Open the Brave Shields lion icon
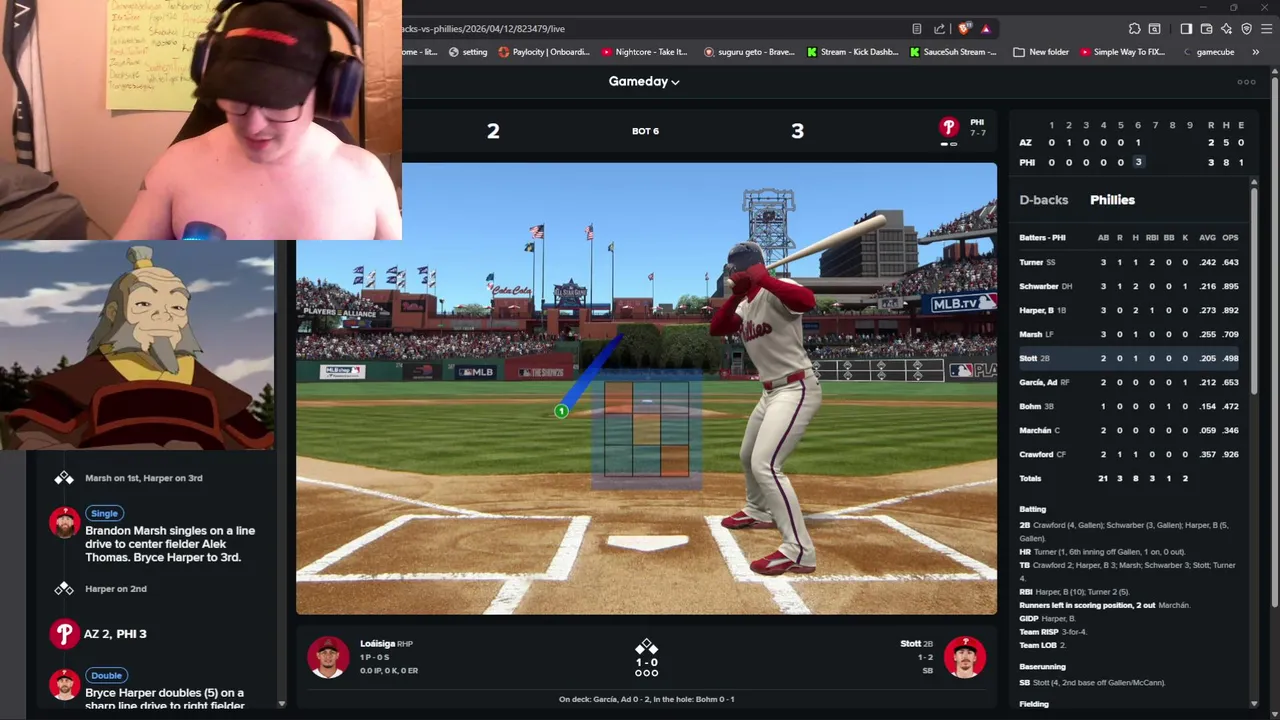 click(964, 29)
